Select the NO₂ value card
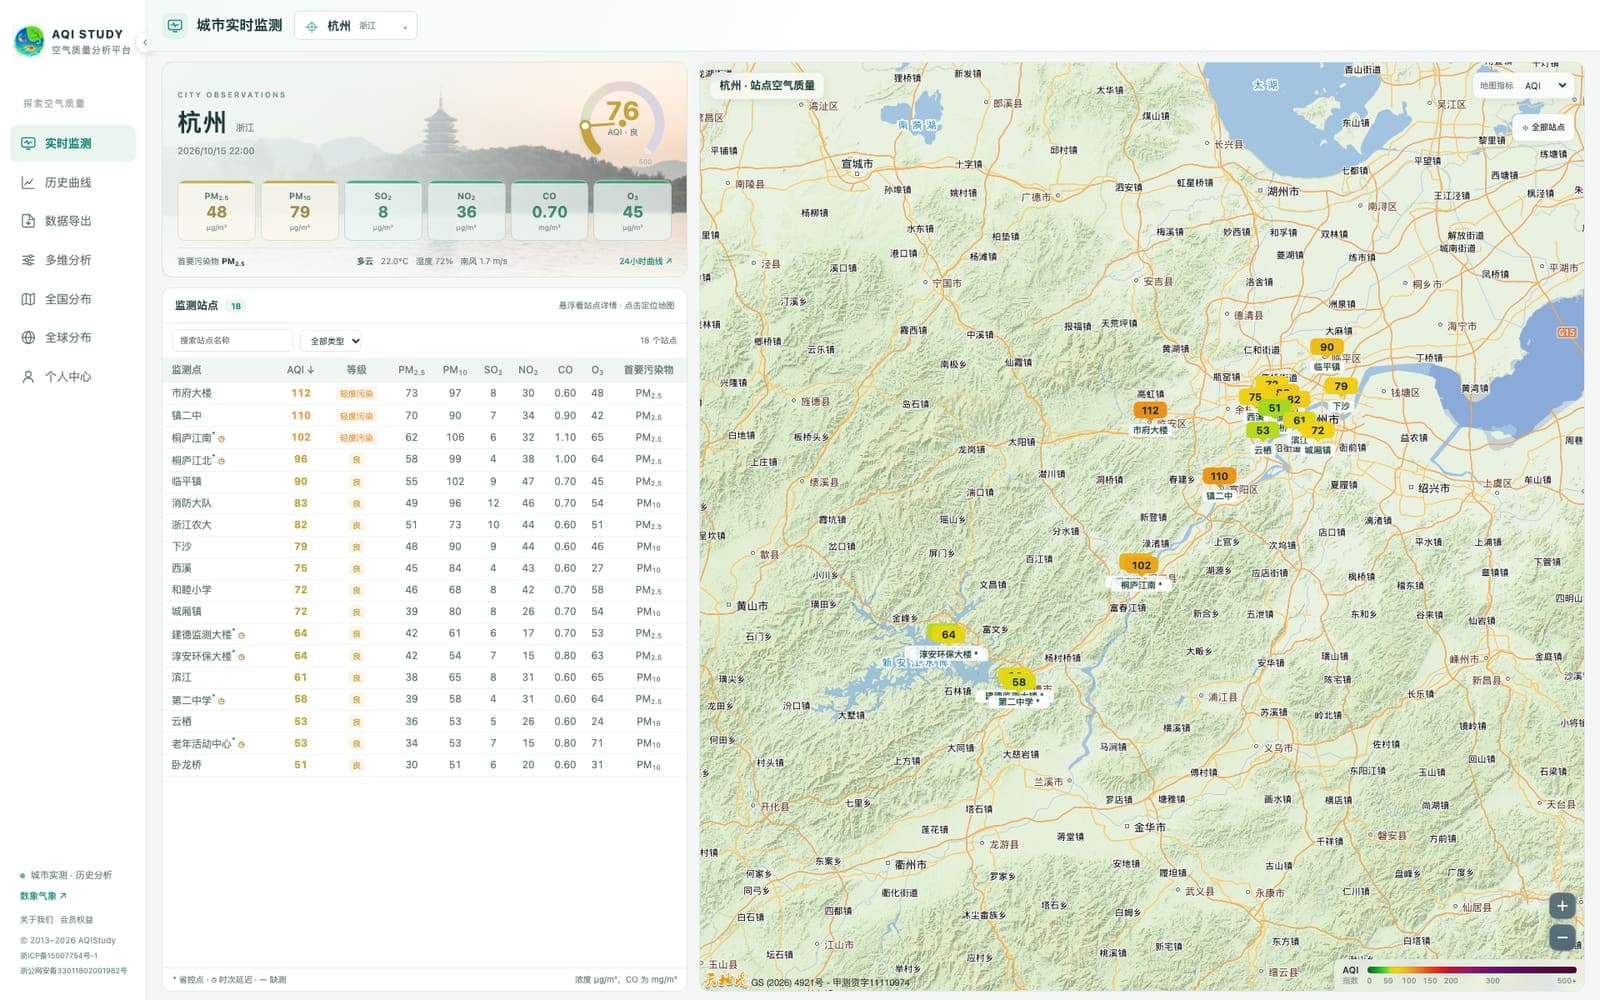 (x=466, y=210)
